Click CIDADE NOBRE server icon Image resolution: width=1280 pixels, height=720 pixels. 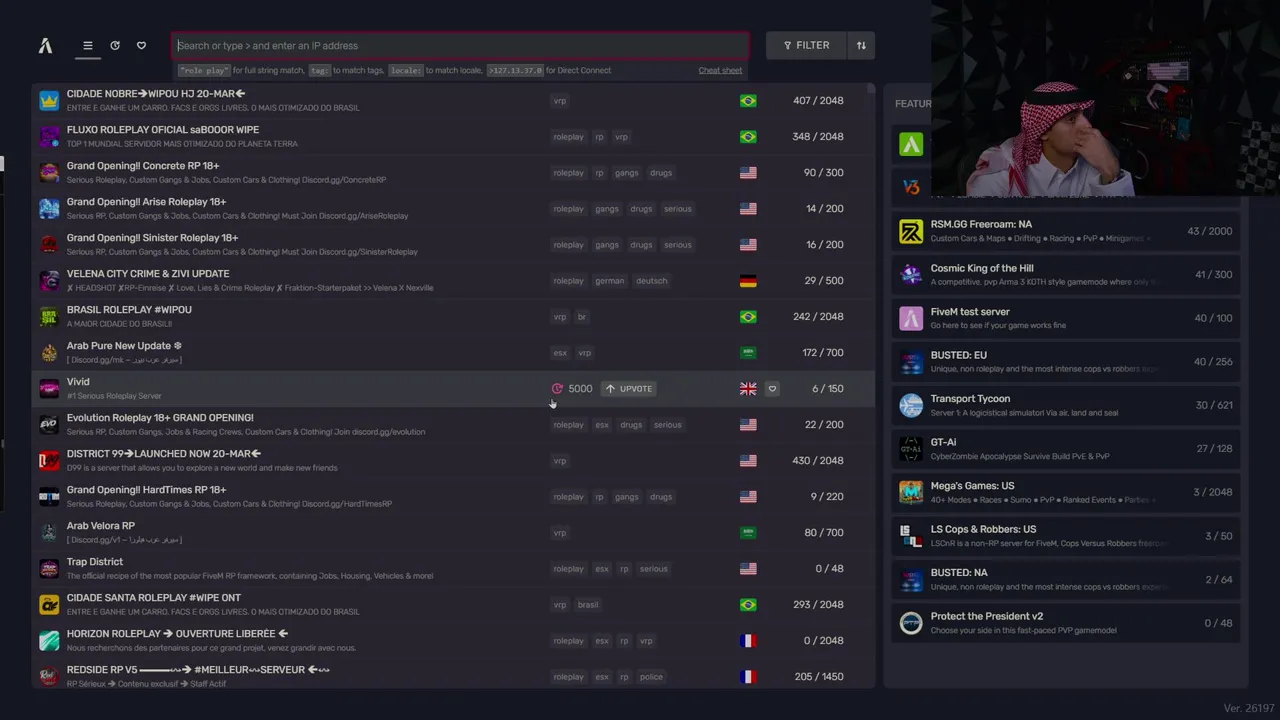tap(49, 100)
